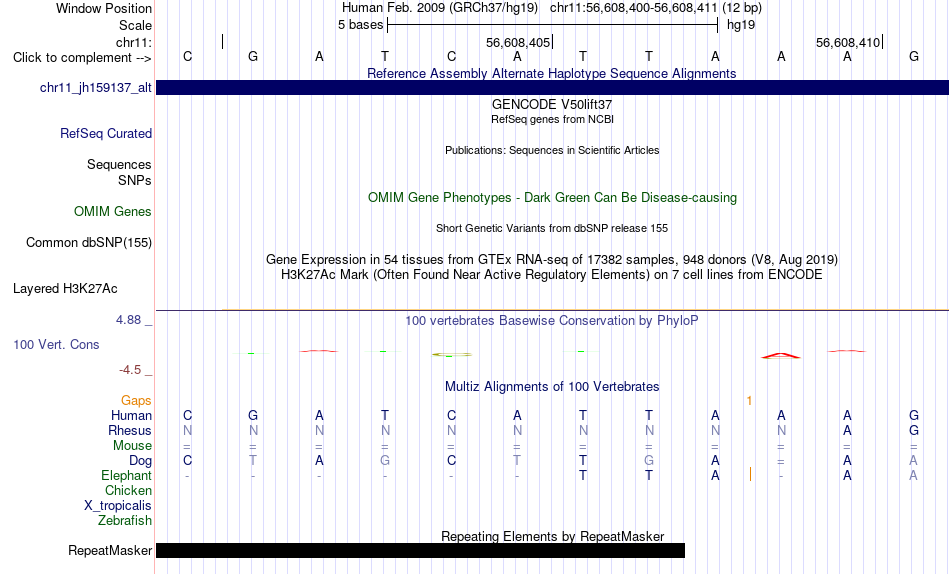
Task: Click 'Click to complement -->' label
Action: coord(82,58)
